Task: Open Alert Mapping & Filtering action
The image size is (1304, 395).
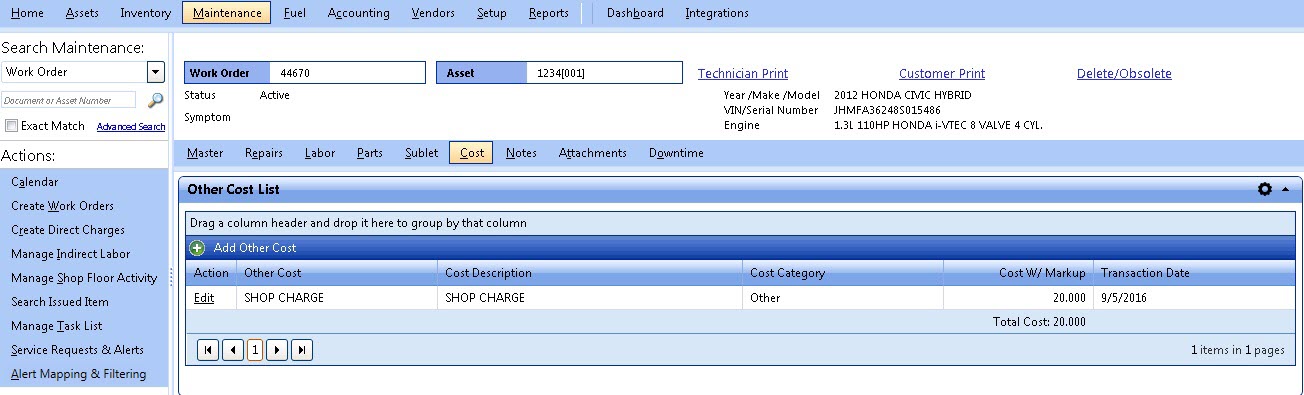Action: pos(78,374)
